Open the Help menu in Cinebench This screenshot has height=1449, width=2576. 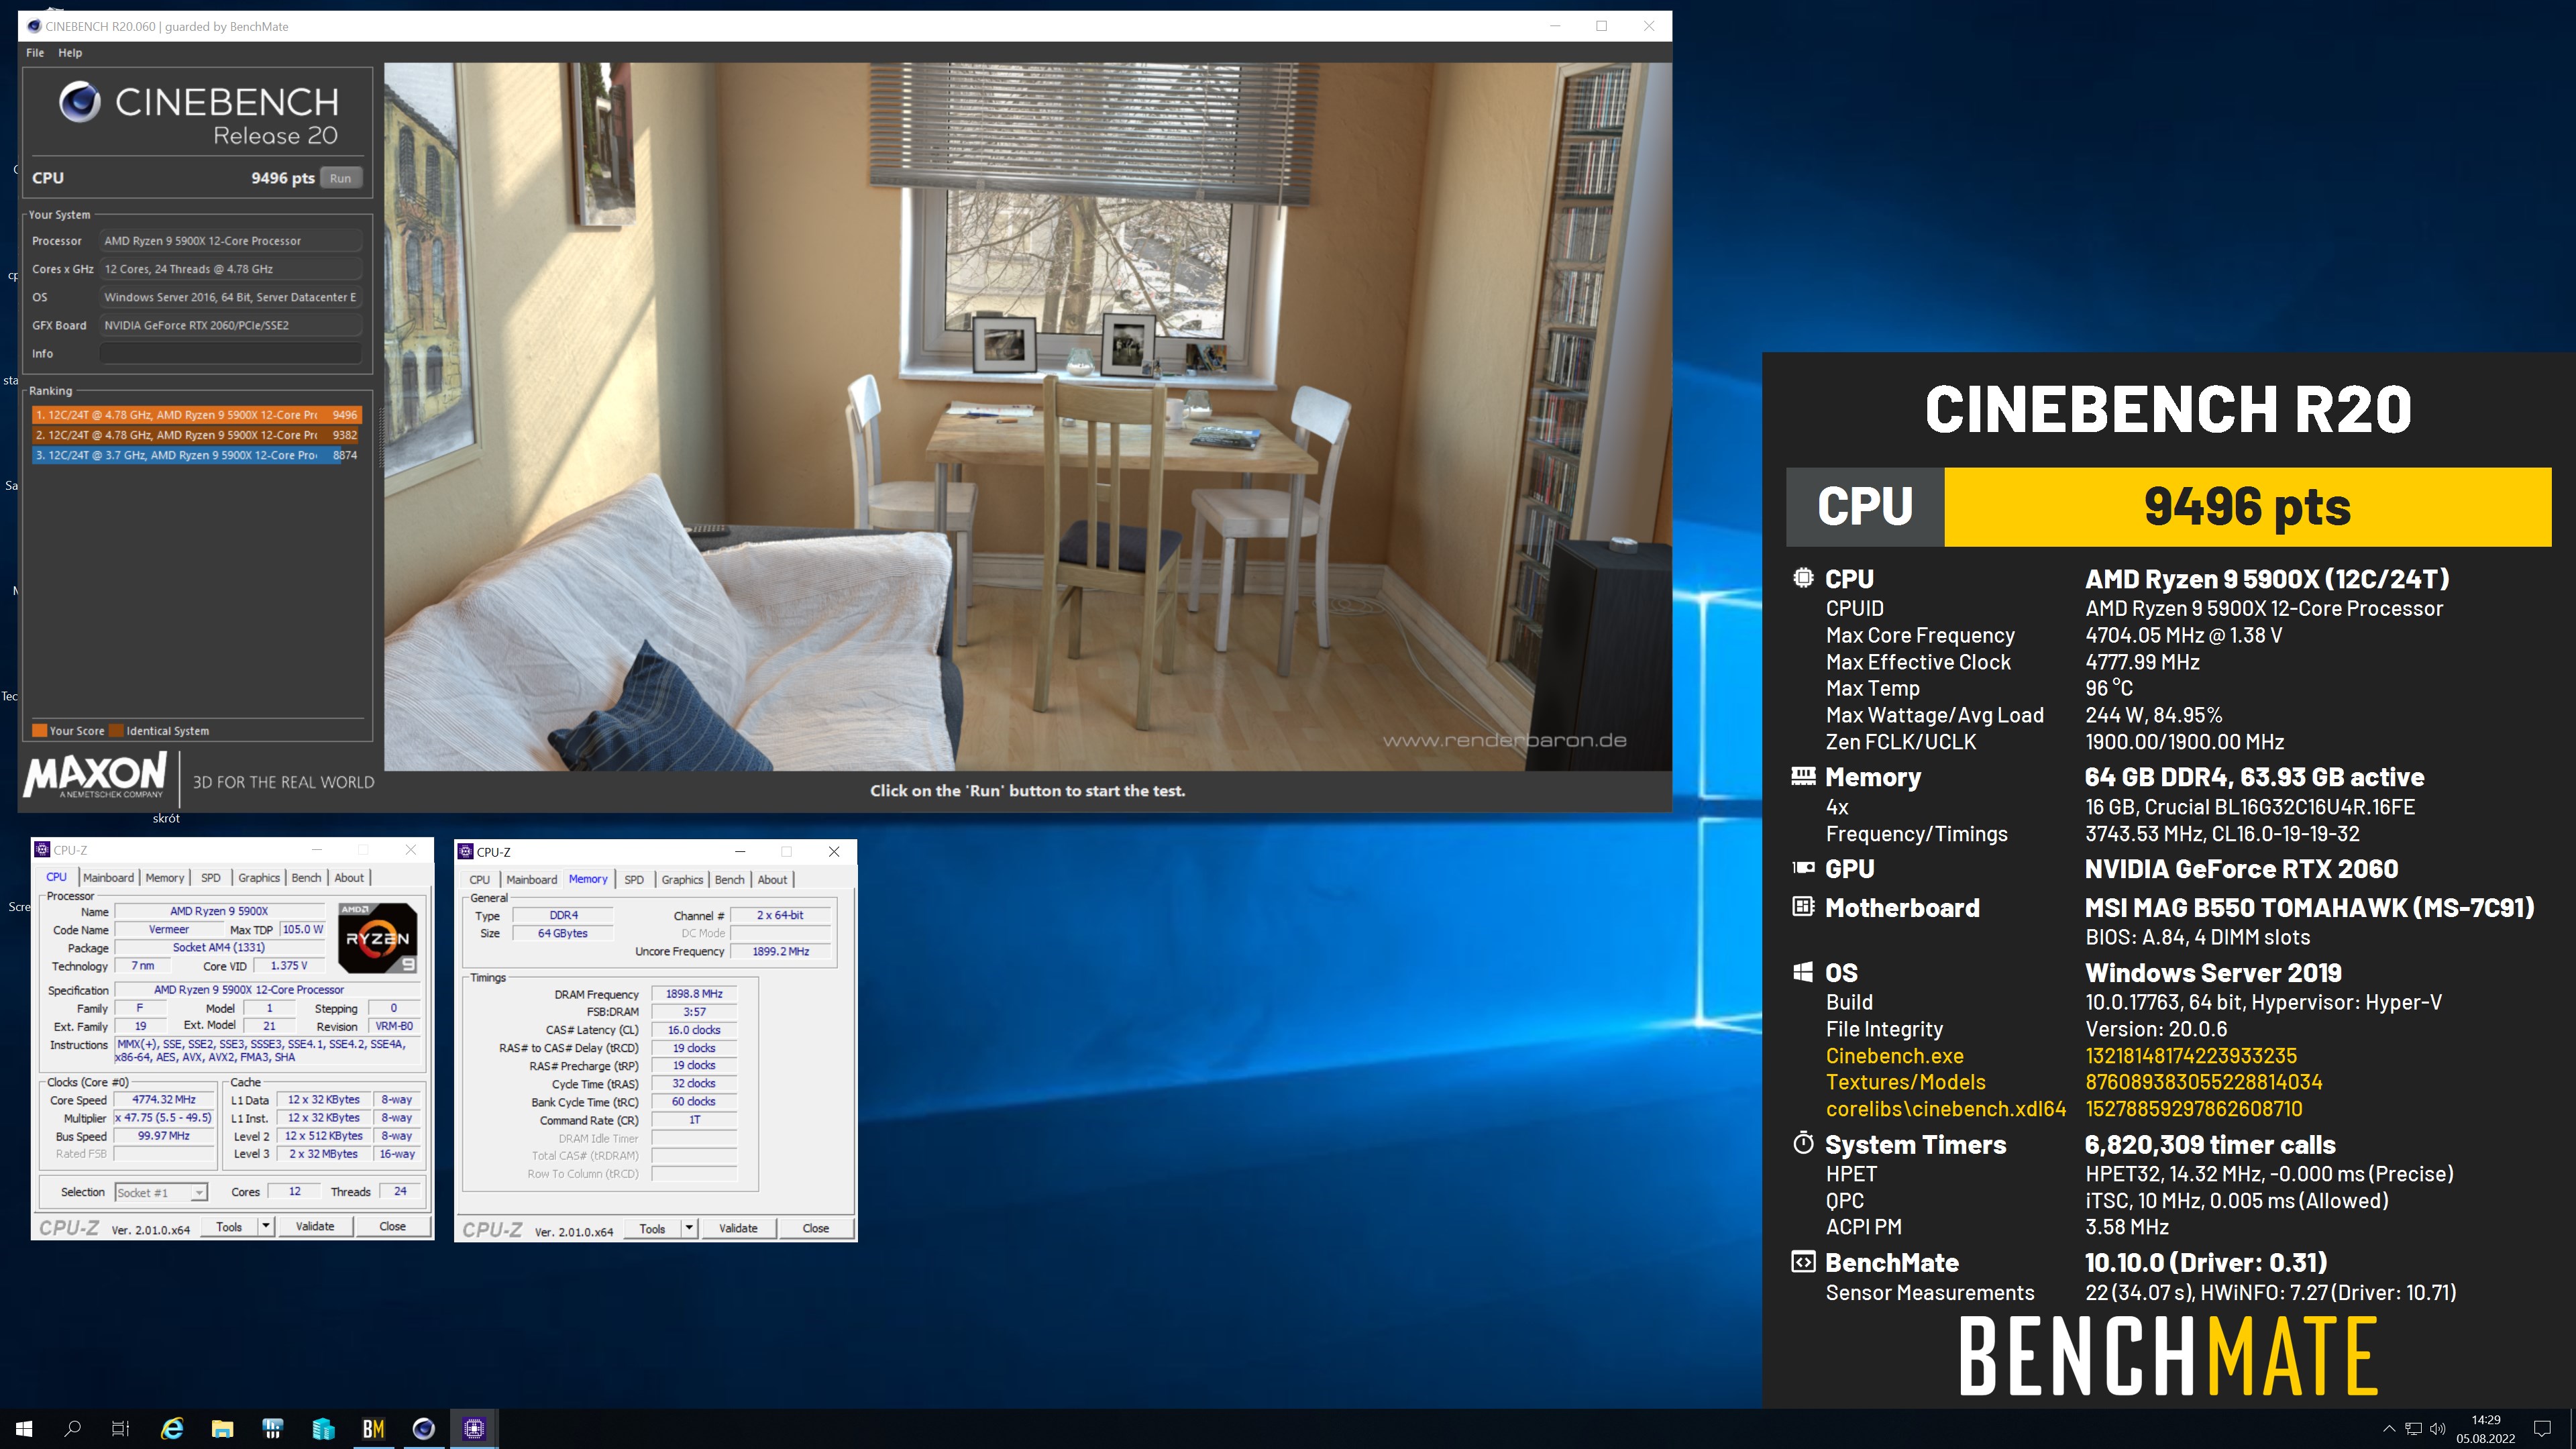pyautogui.click(x=70, y=52)
